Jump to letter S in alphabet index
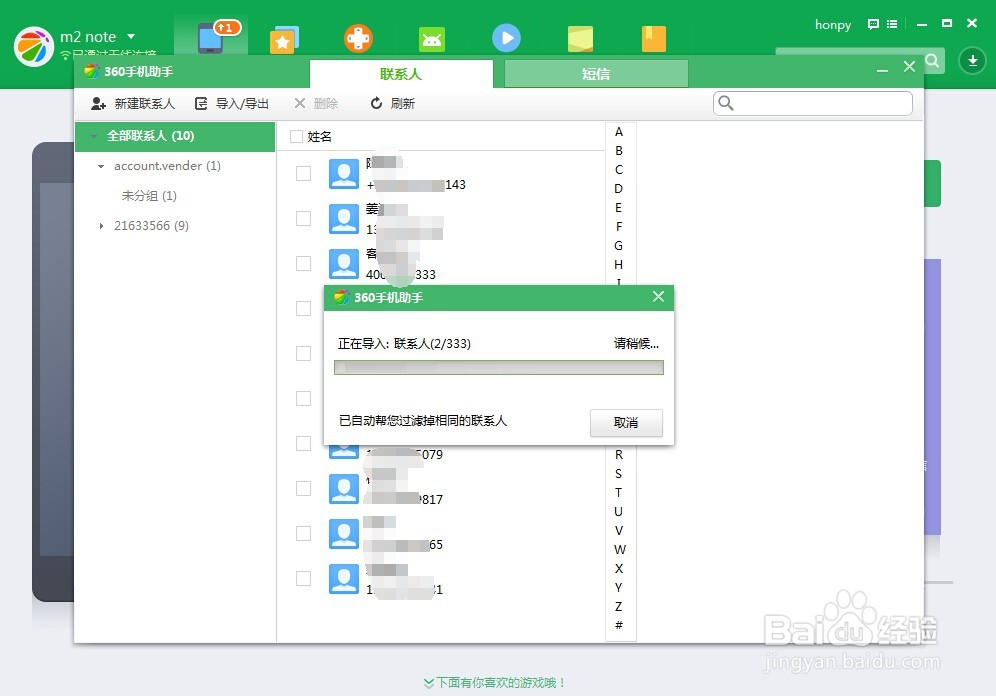996x696 pixels. (x=618, y=474)
